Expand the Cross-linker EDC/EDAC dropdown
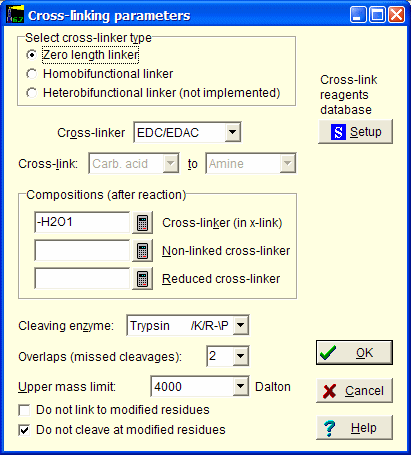The image size is (411, 455). click(232, 132)
